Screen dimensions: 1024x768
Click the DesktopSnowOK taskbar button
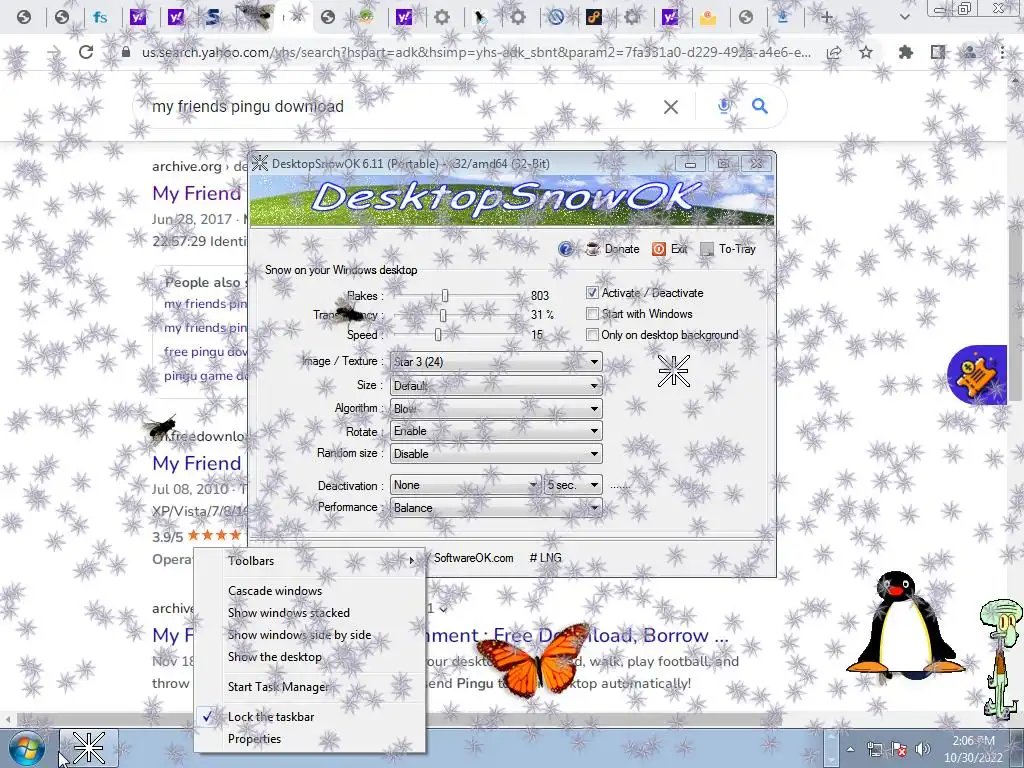coord(89,748)
